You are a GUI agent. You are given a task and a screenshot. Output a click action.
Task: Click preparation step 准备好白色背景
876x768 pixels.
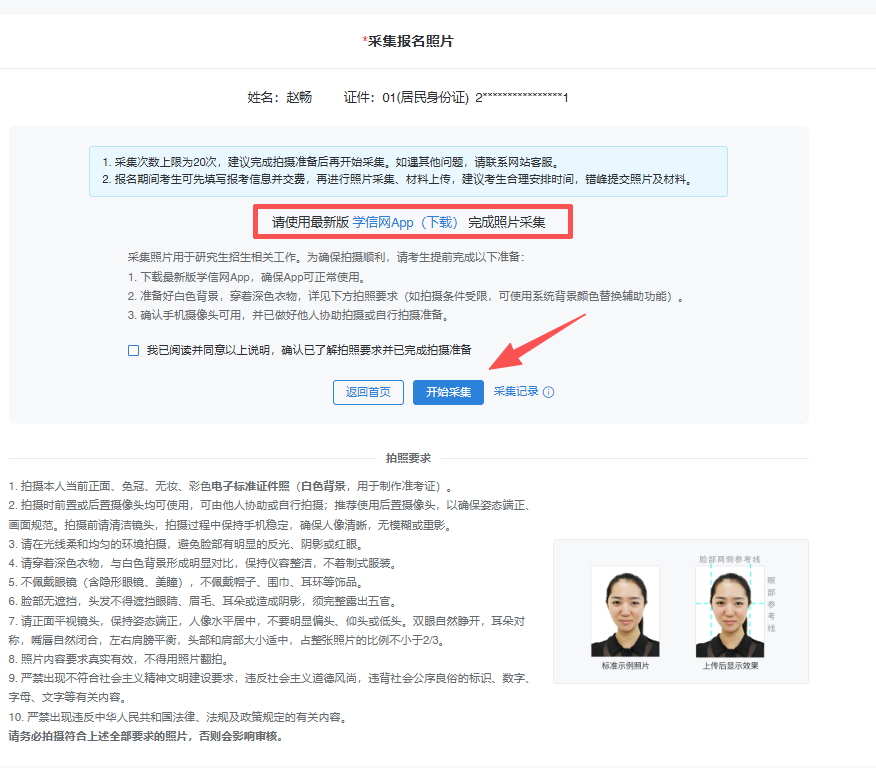[406, 296]
